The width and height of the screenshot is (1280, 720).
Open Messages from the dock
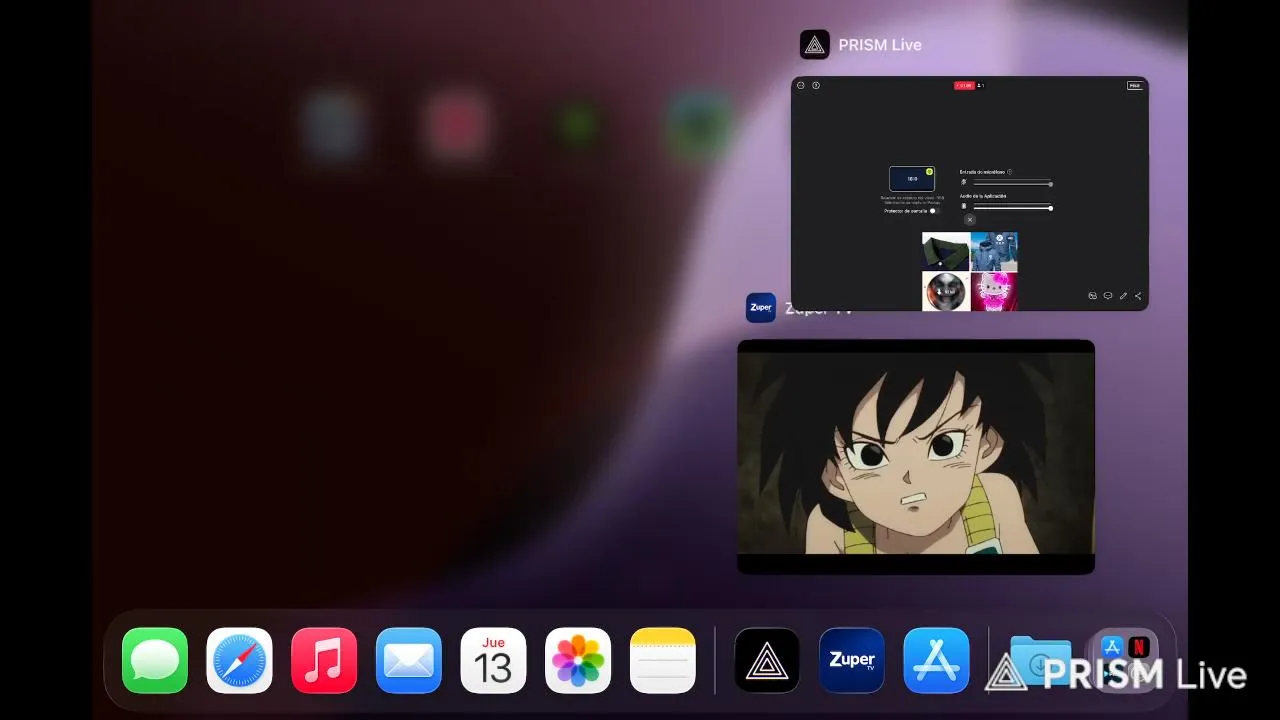[x=155, y=660]
